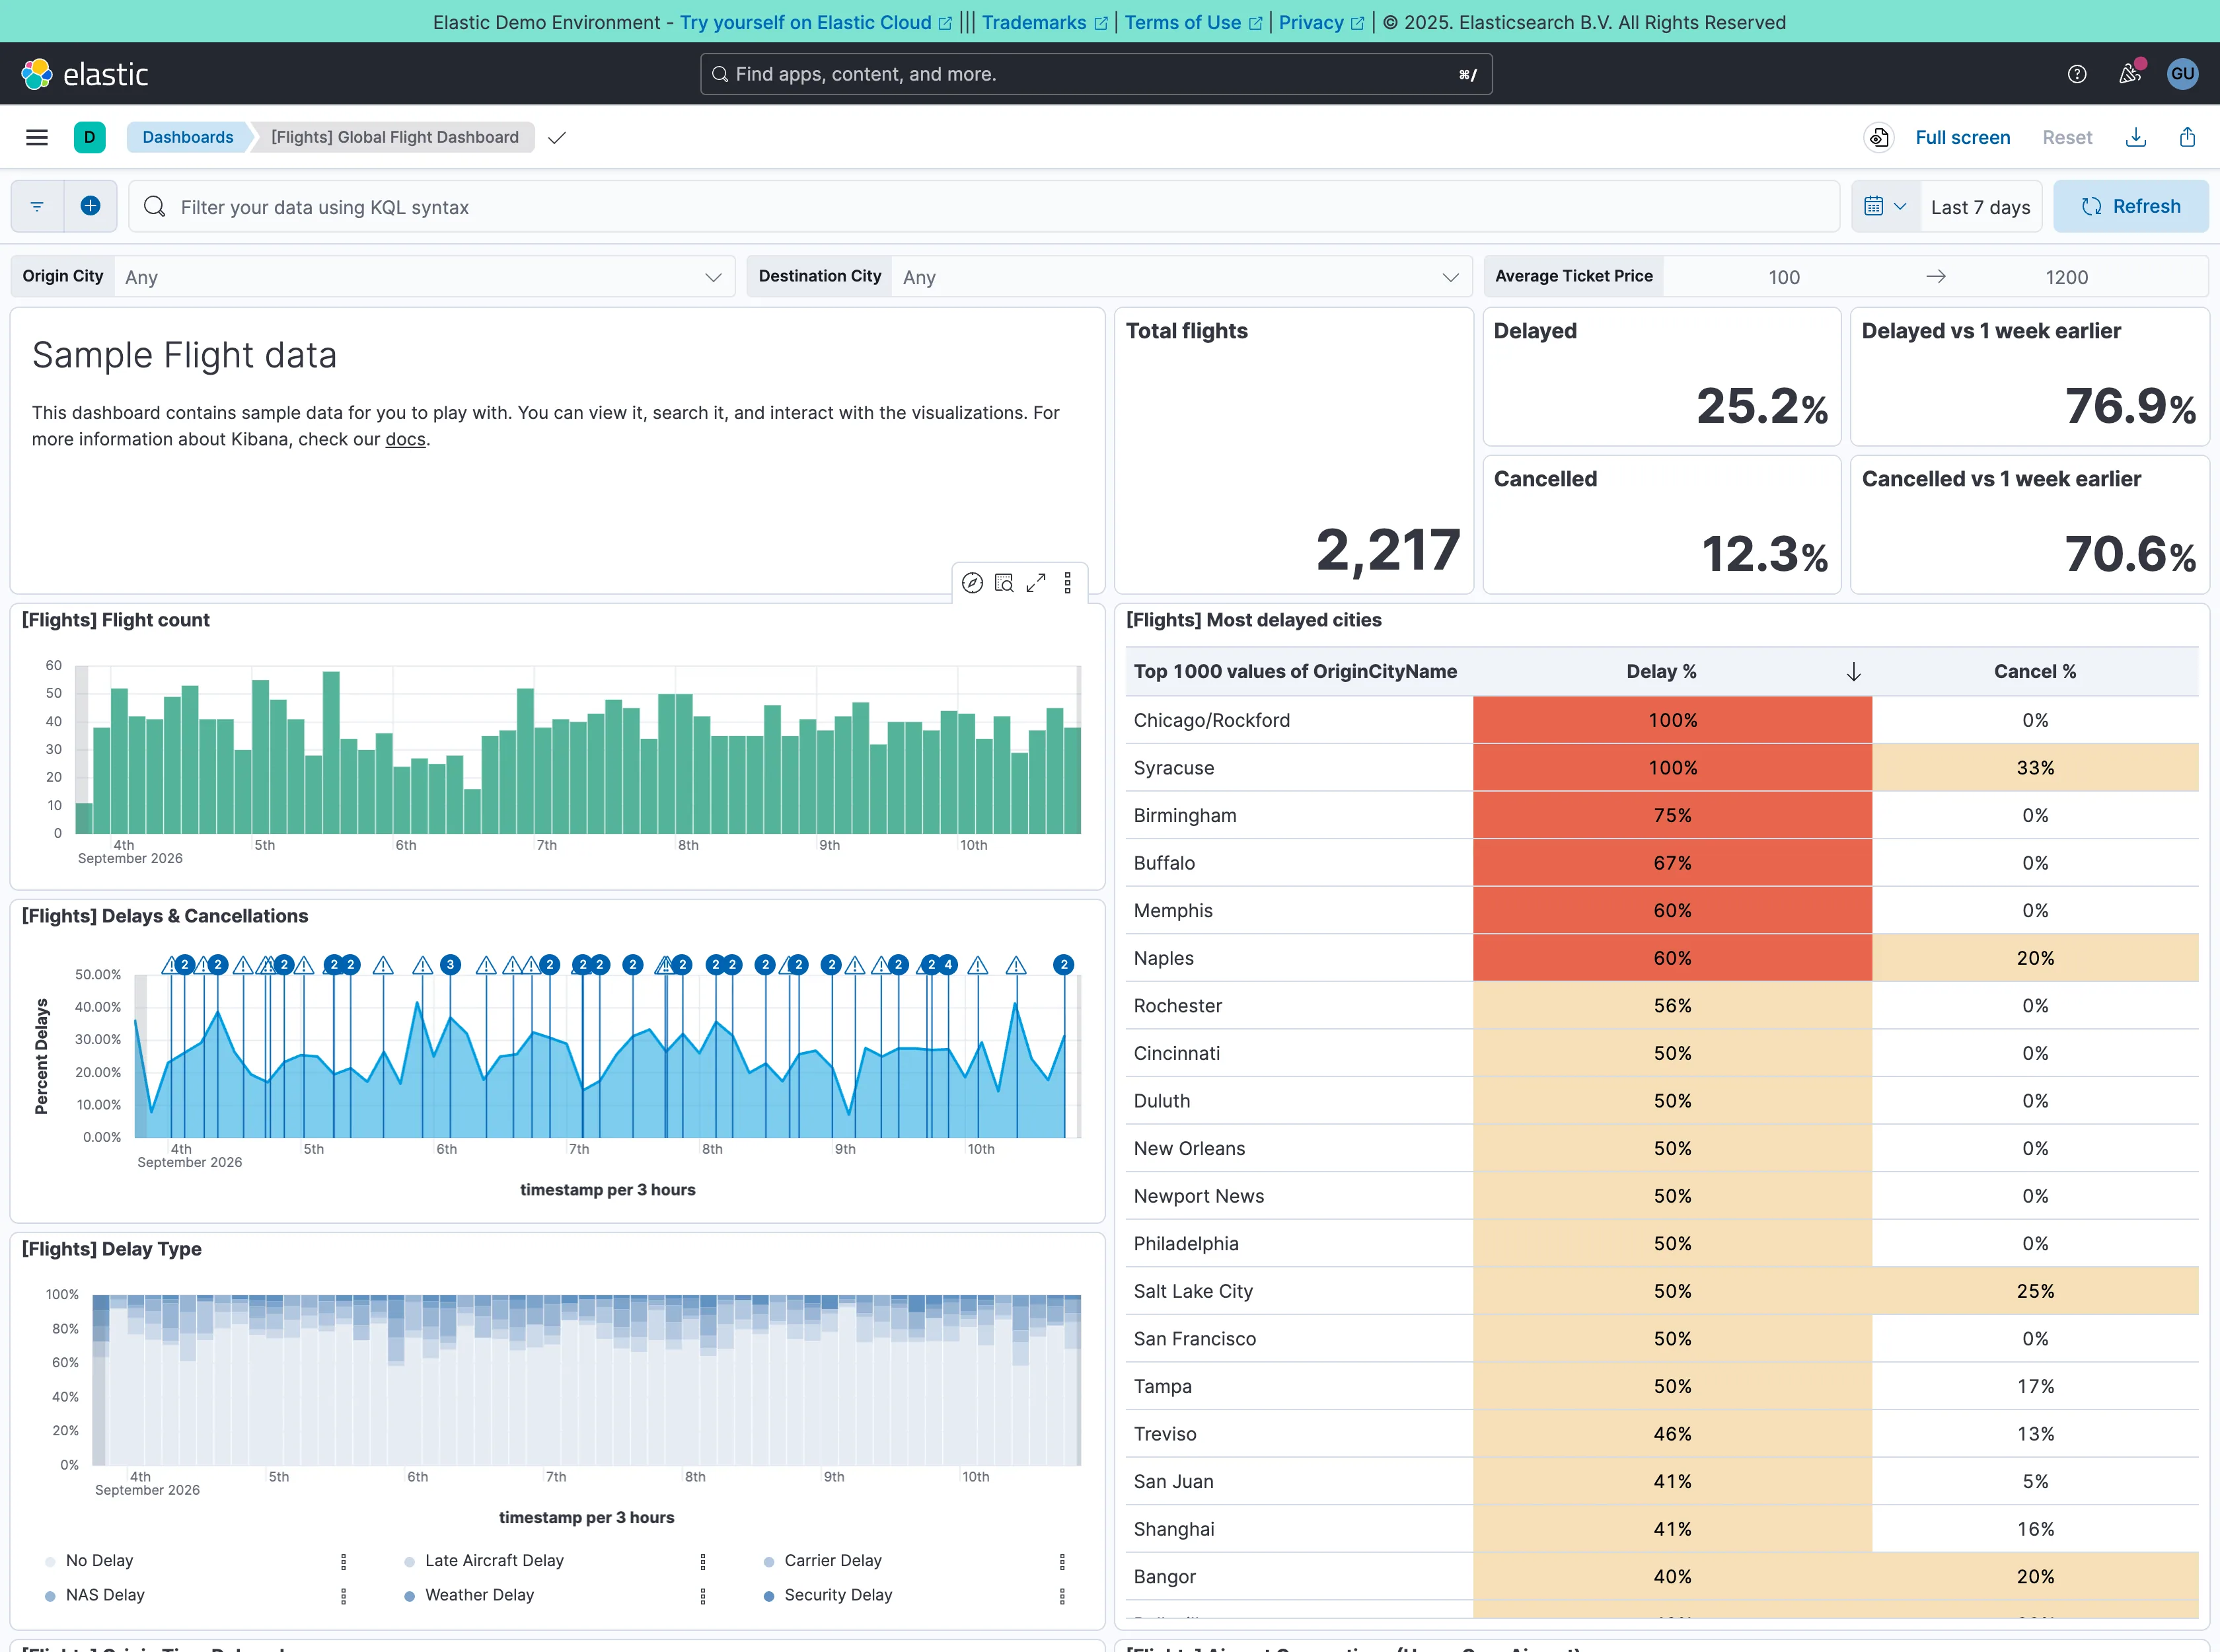Maximize panel with the expand arrows icon
The image size is (2220, 1652).
coord(1036,583)
